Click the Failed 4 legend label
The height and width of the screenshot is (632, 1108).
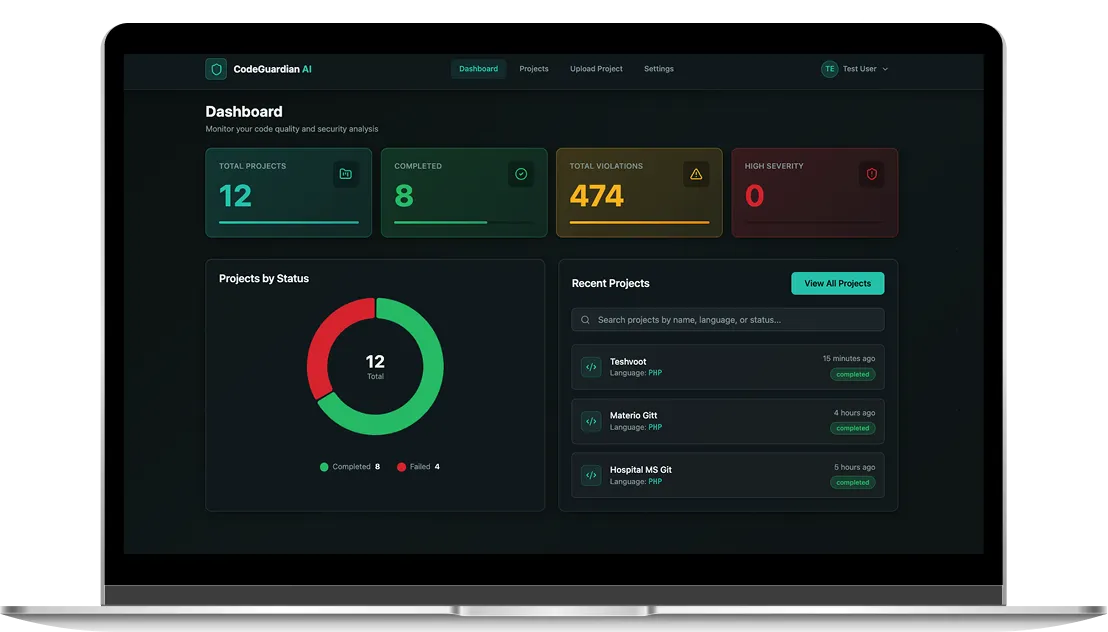pyautogui.click(x=425, y=467)
